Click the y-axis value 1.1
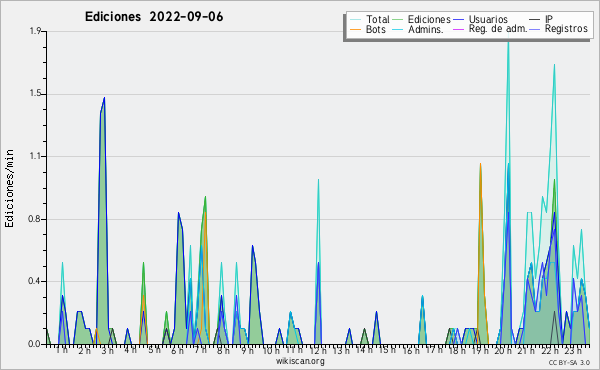The height and width of the screenshot is (370, 600). [35, 156]
